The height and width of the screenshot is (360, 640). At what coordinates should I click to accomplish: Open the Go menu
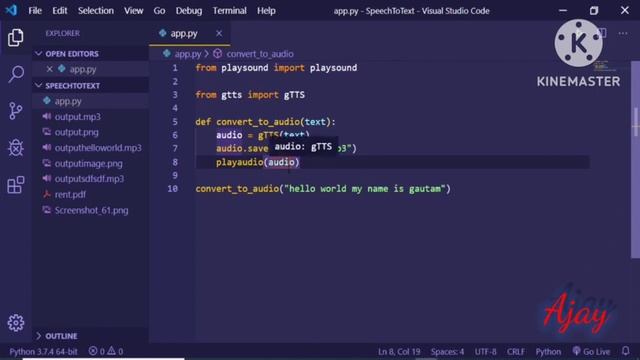159,11
